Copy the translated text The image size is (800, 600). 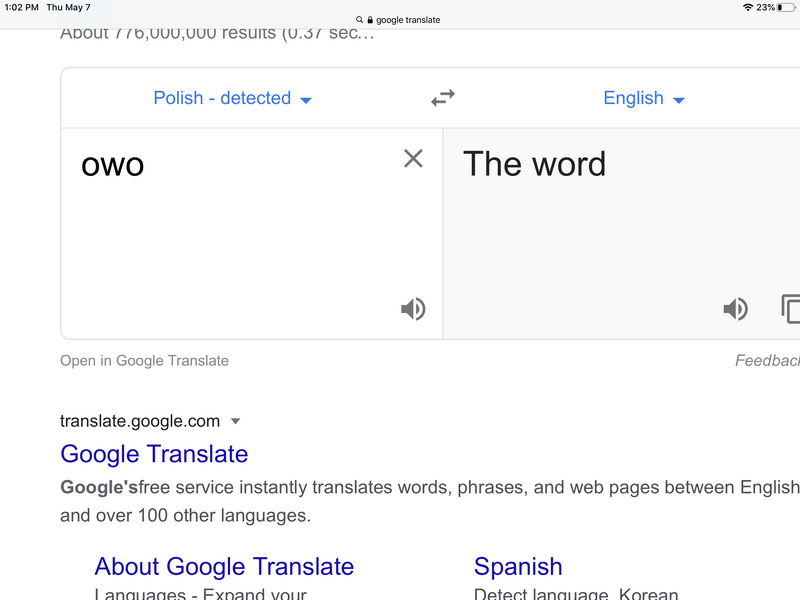click(x=790, y=309)
